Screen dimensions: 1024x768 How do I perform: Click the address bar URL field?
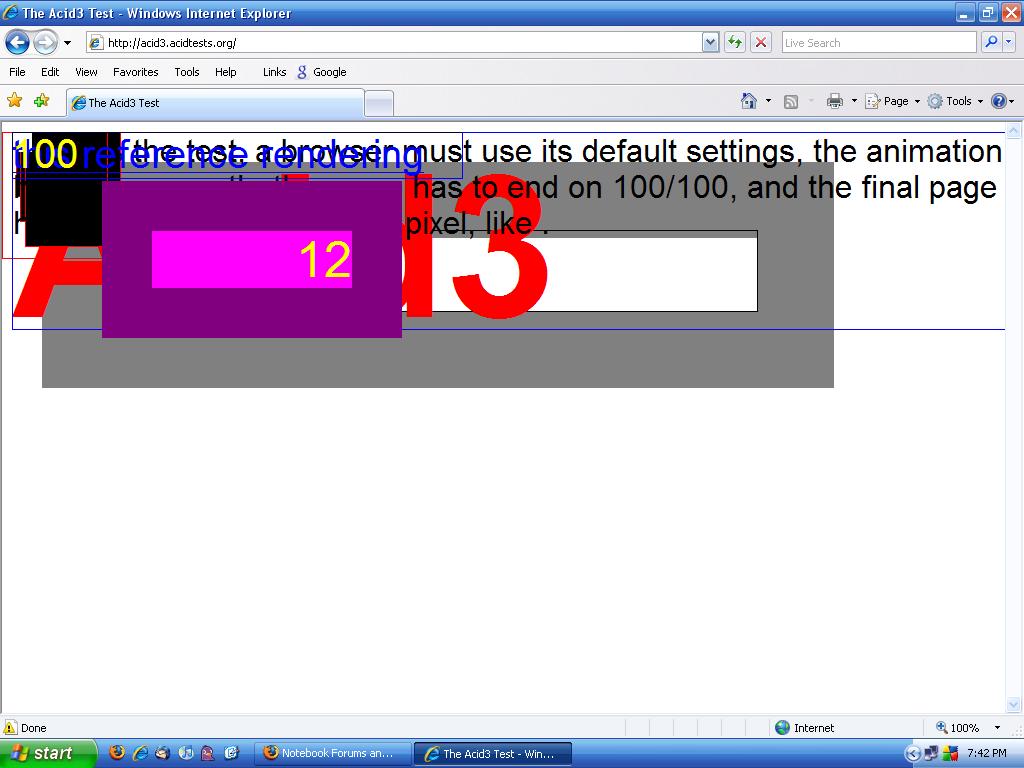394,43
